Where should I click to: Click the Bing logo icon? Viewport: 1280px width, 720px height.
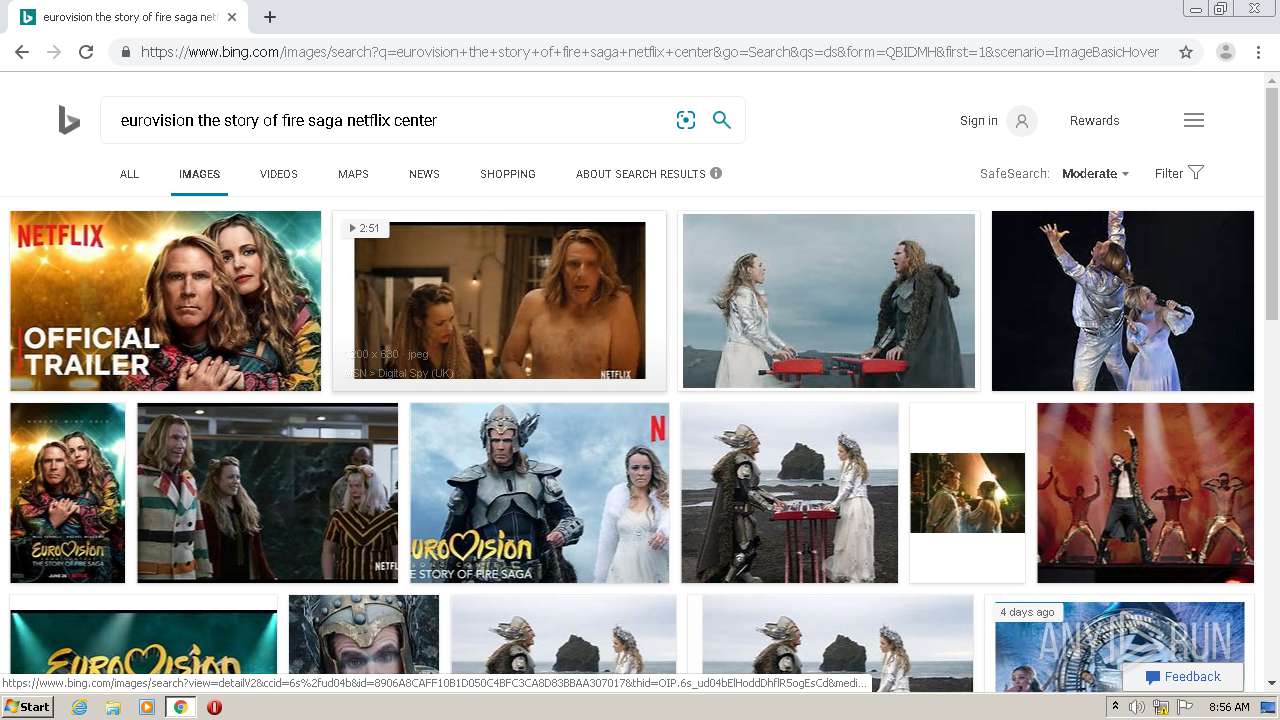pos(69,121)
